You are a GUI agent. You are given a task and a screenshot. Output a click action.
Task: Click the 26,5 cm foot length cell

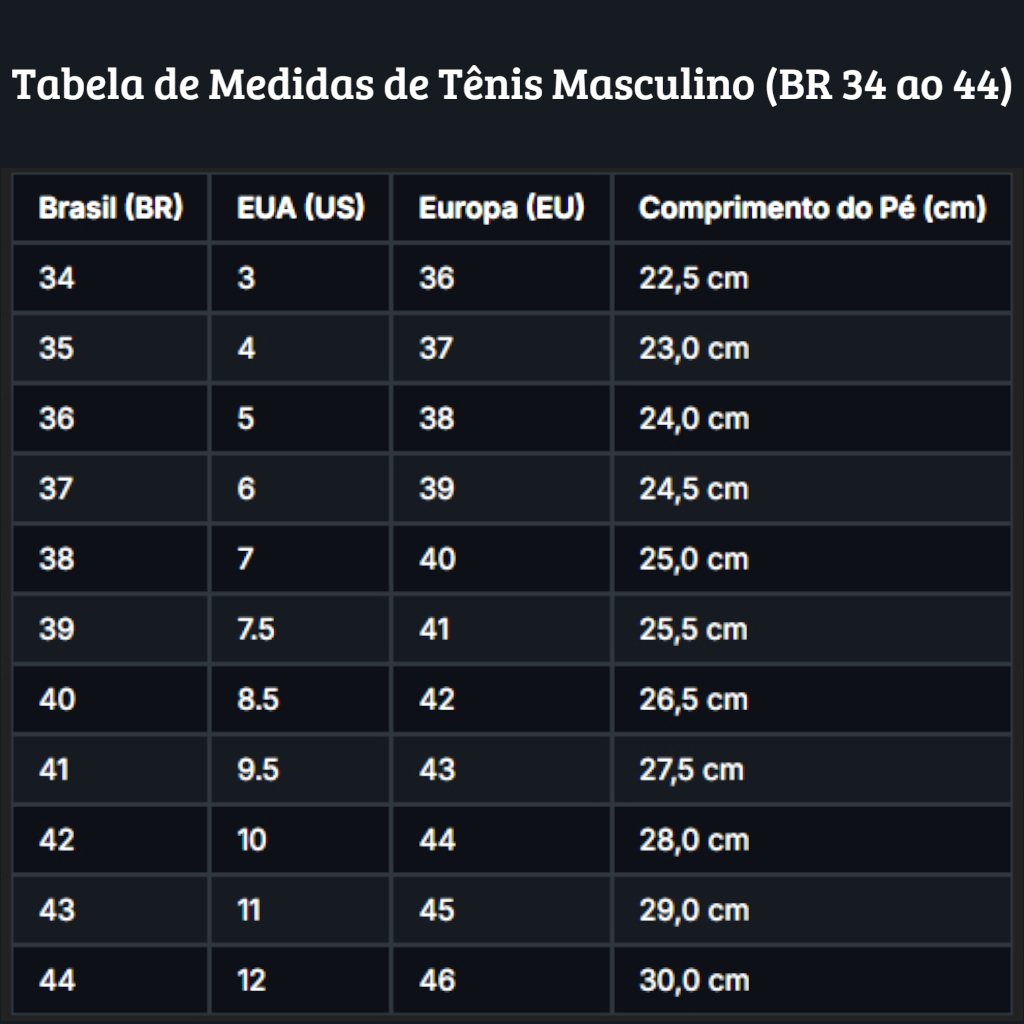click(x=812, y=699)
